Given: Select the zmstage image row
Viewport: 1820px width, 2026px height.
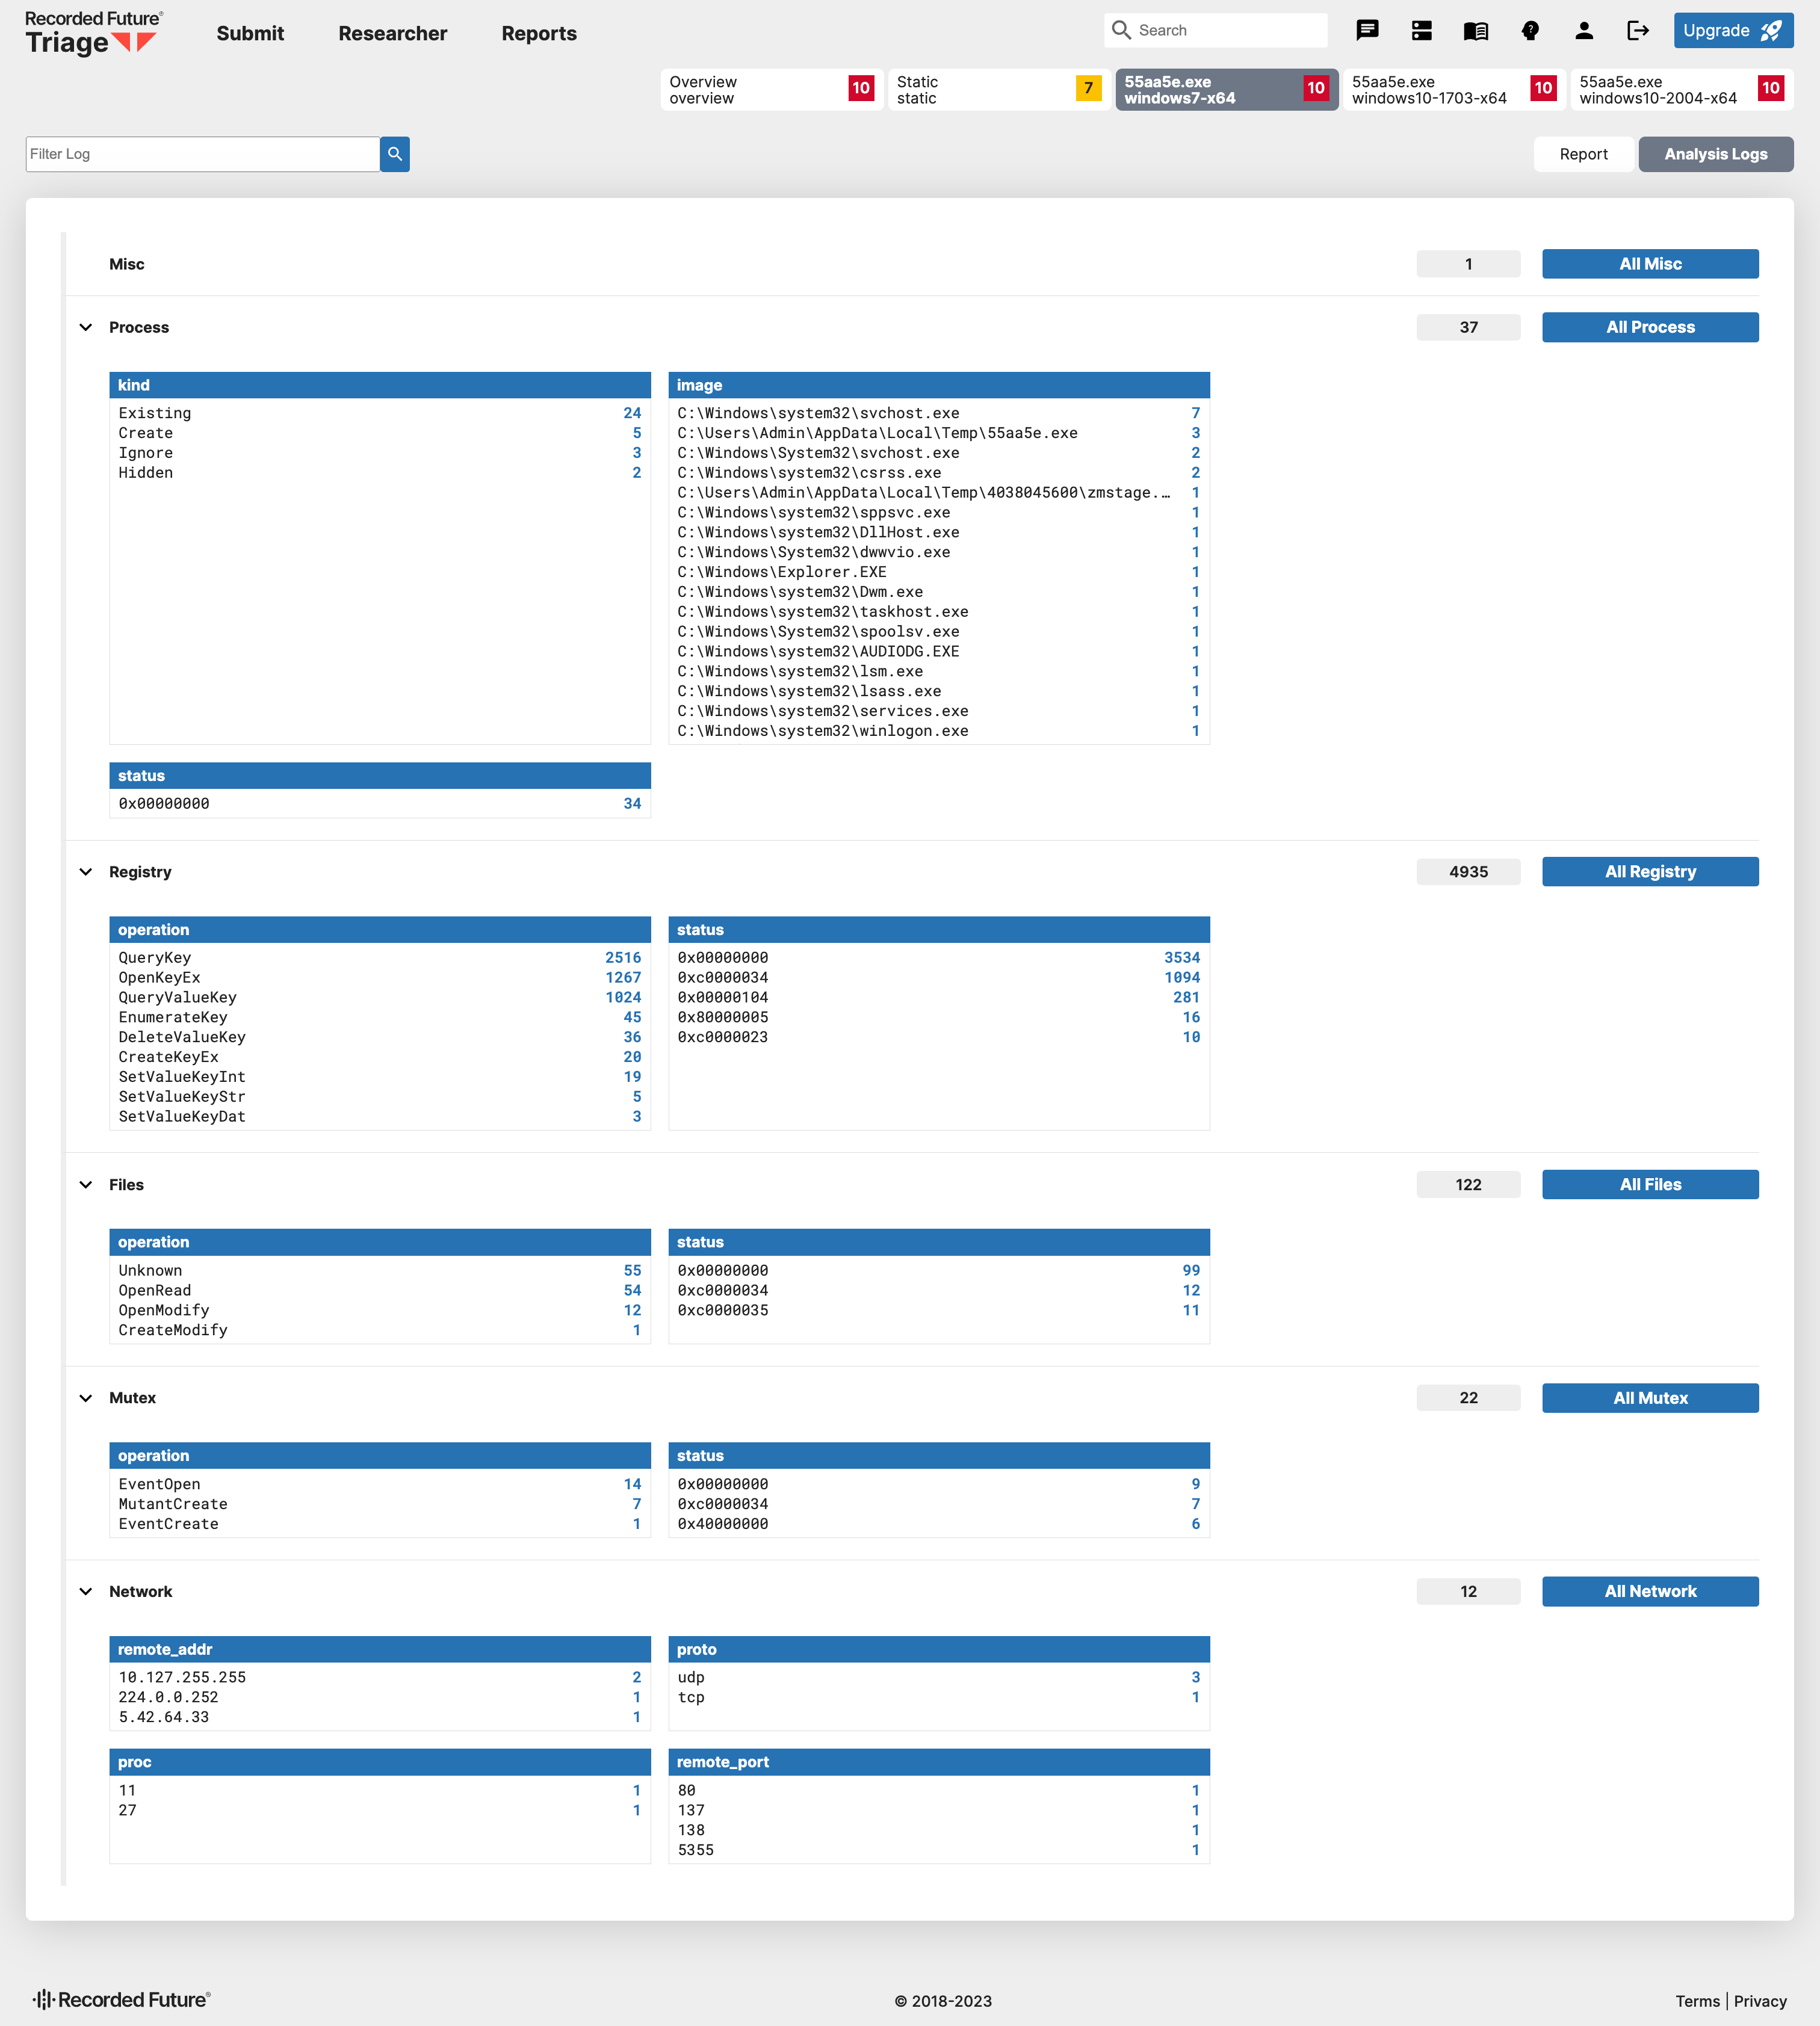Looking at the screenshot, I should [939, 493].
